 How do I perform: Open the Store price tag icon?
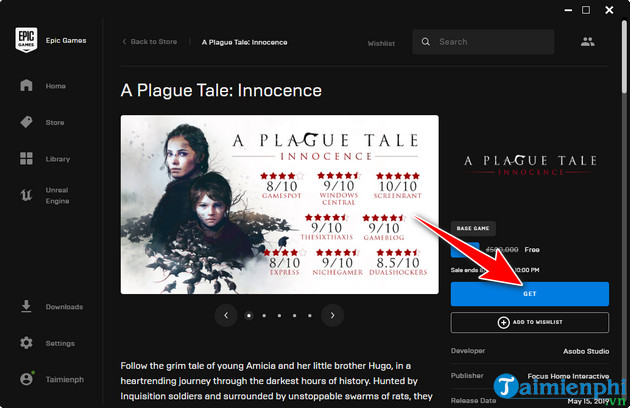(26, 122)
